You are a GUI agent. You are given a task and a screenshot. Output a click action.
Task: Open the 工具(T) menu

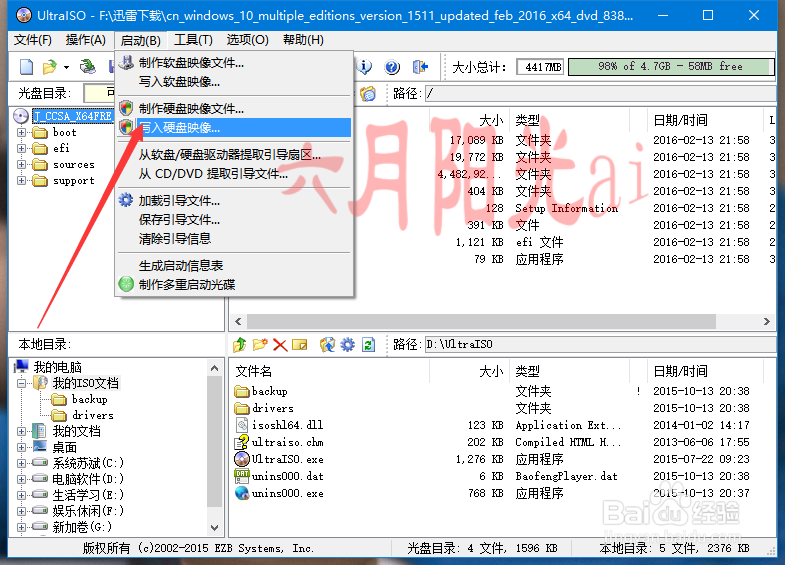pos(193,40)
